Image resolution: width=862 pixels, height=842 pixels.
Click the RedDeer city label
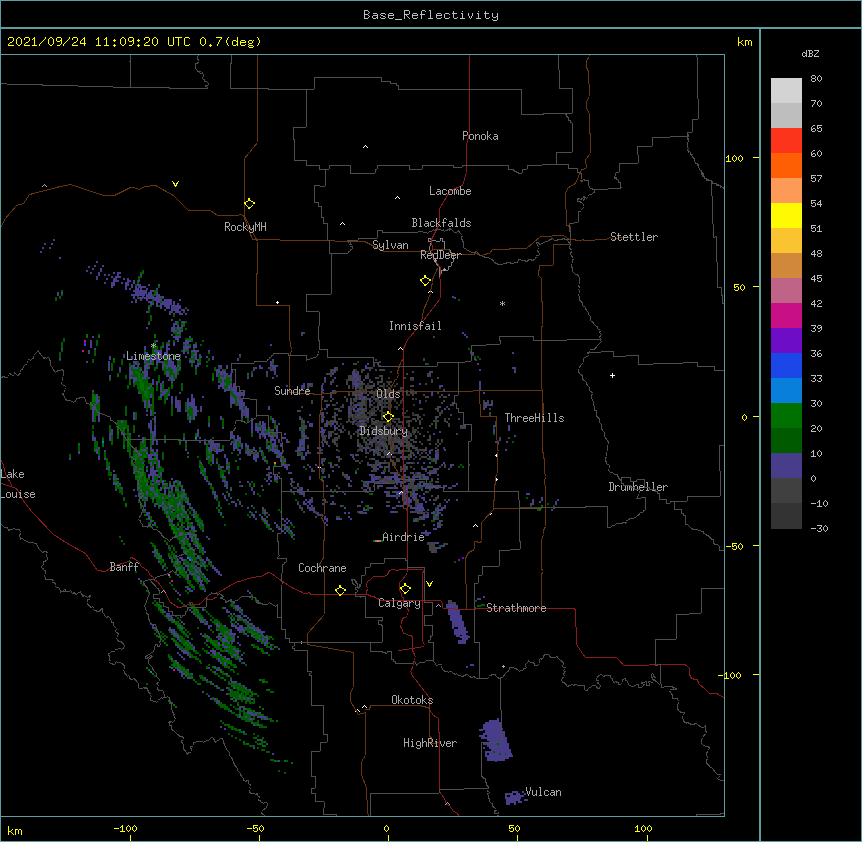click(x=440, y=255)
